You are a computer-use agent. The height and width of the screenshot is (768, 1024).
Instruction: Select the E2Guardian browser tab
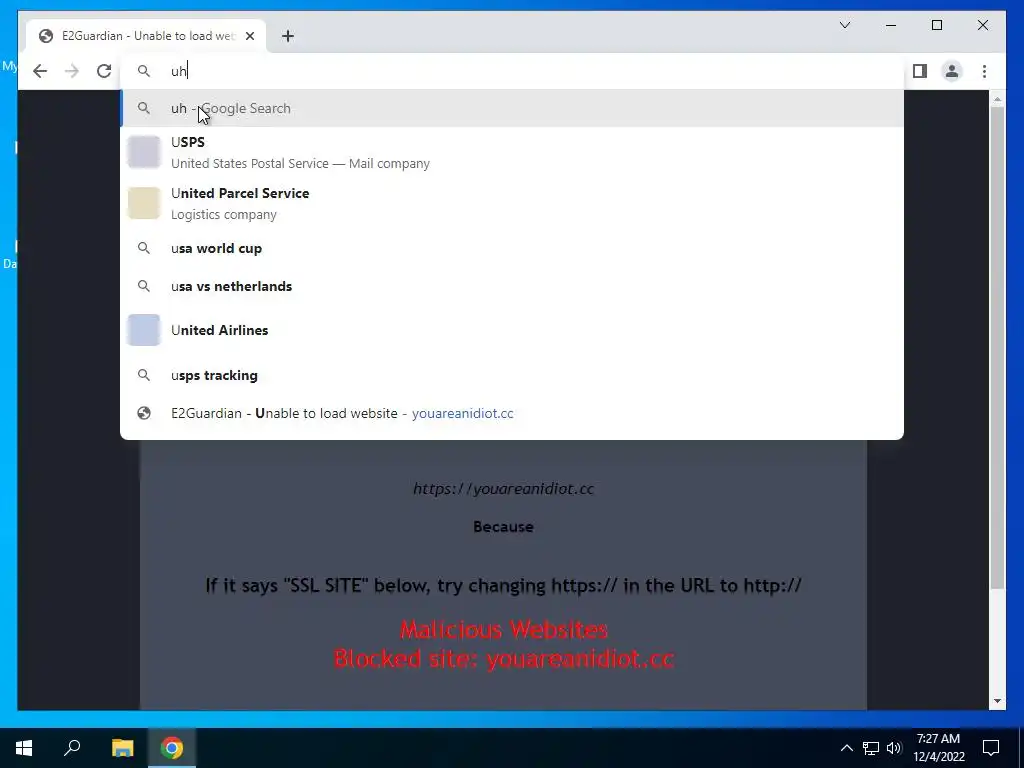click(146, 36)
